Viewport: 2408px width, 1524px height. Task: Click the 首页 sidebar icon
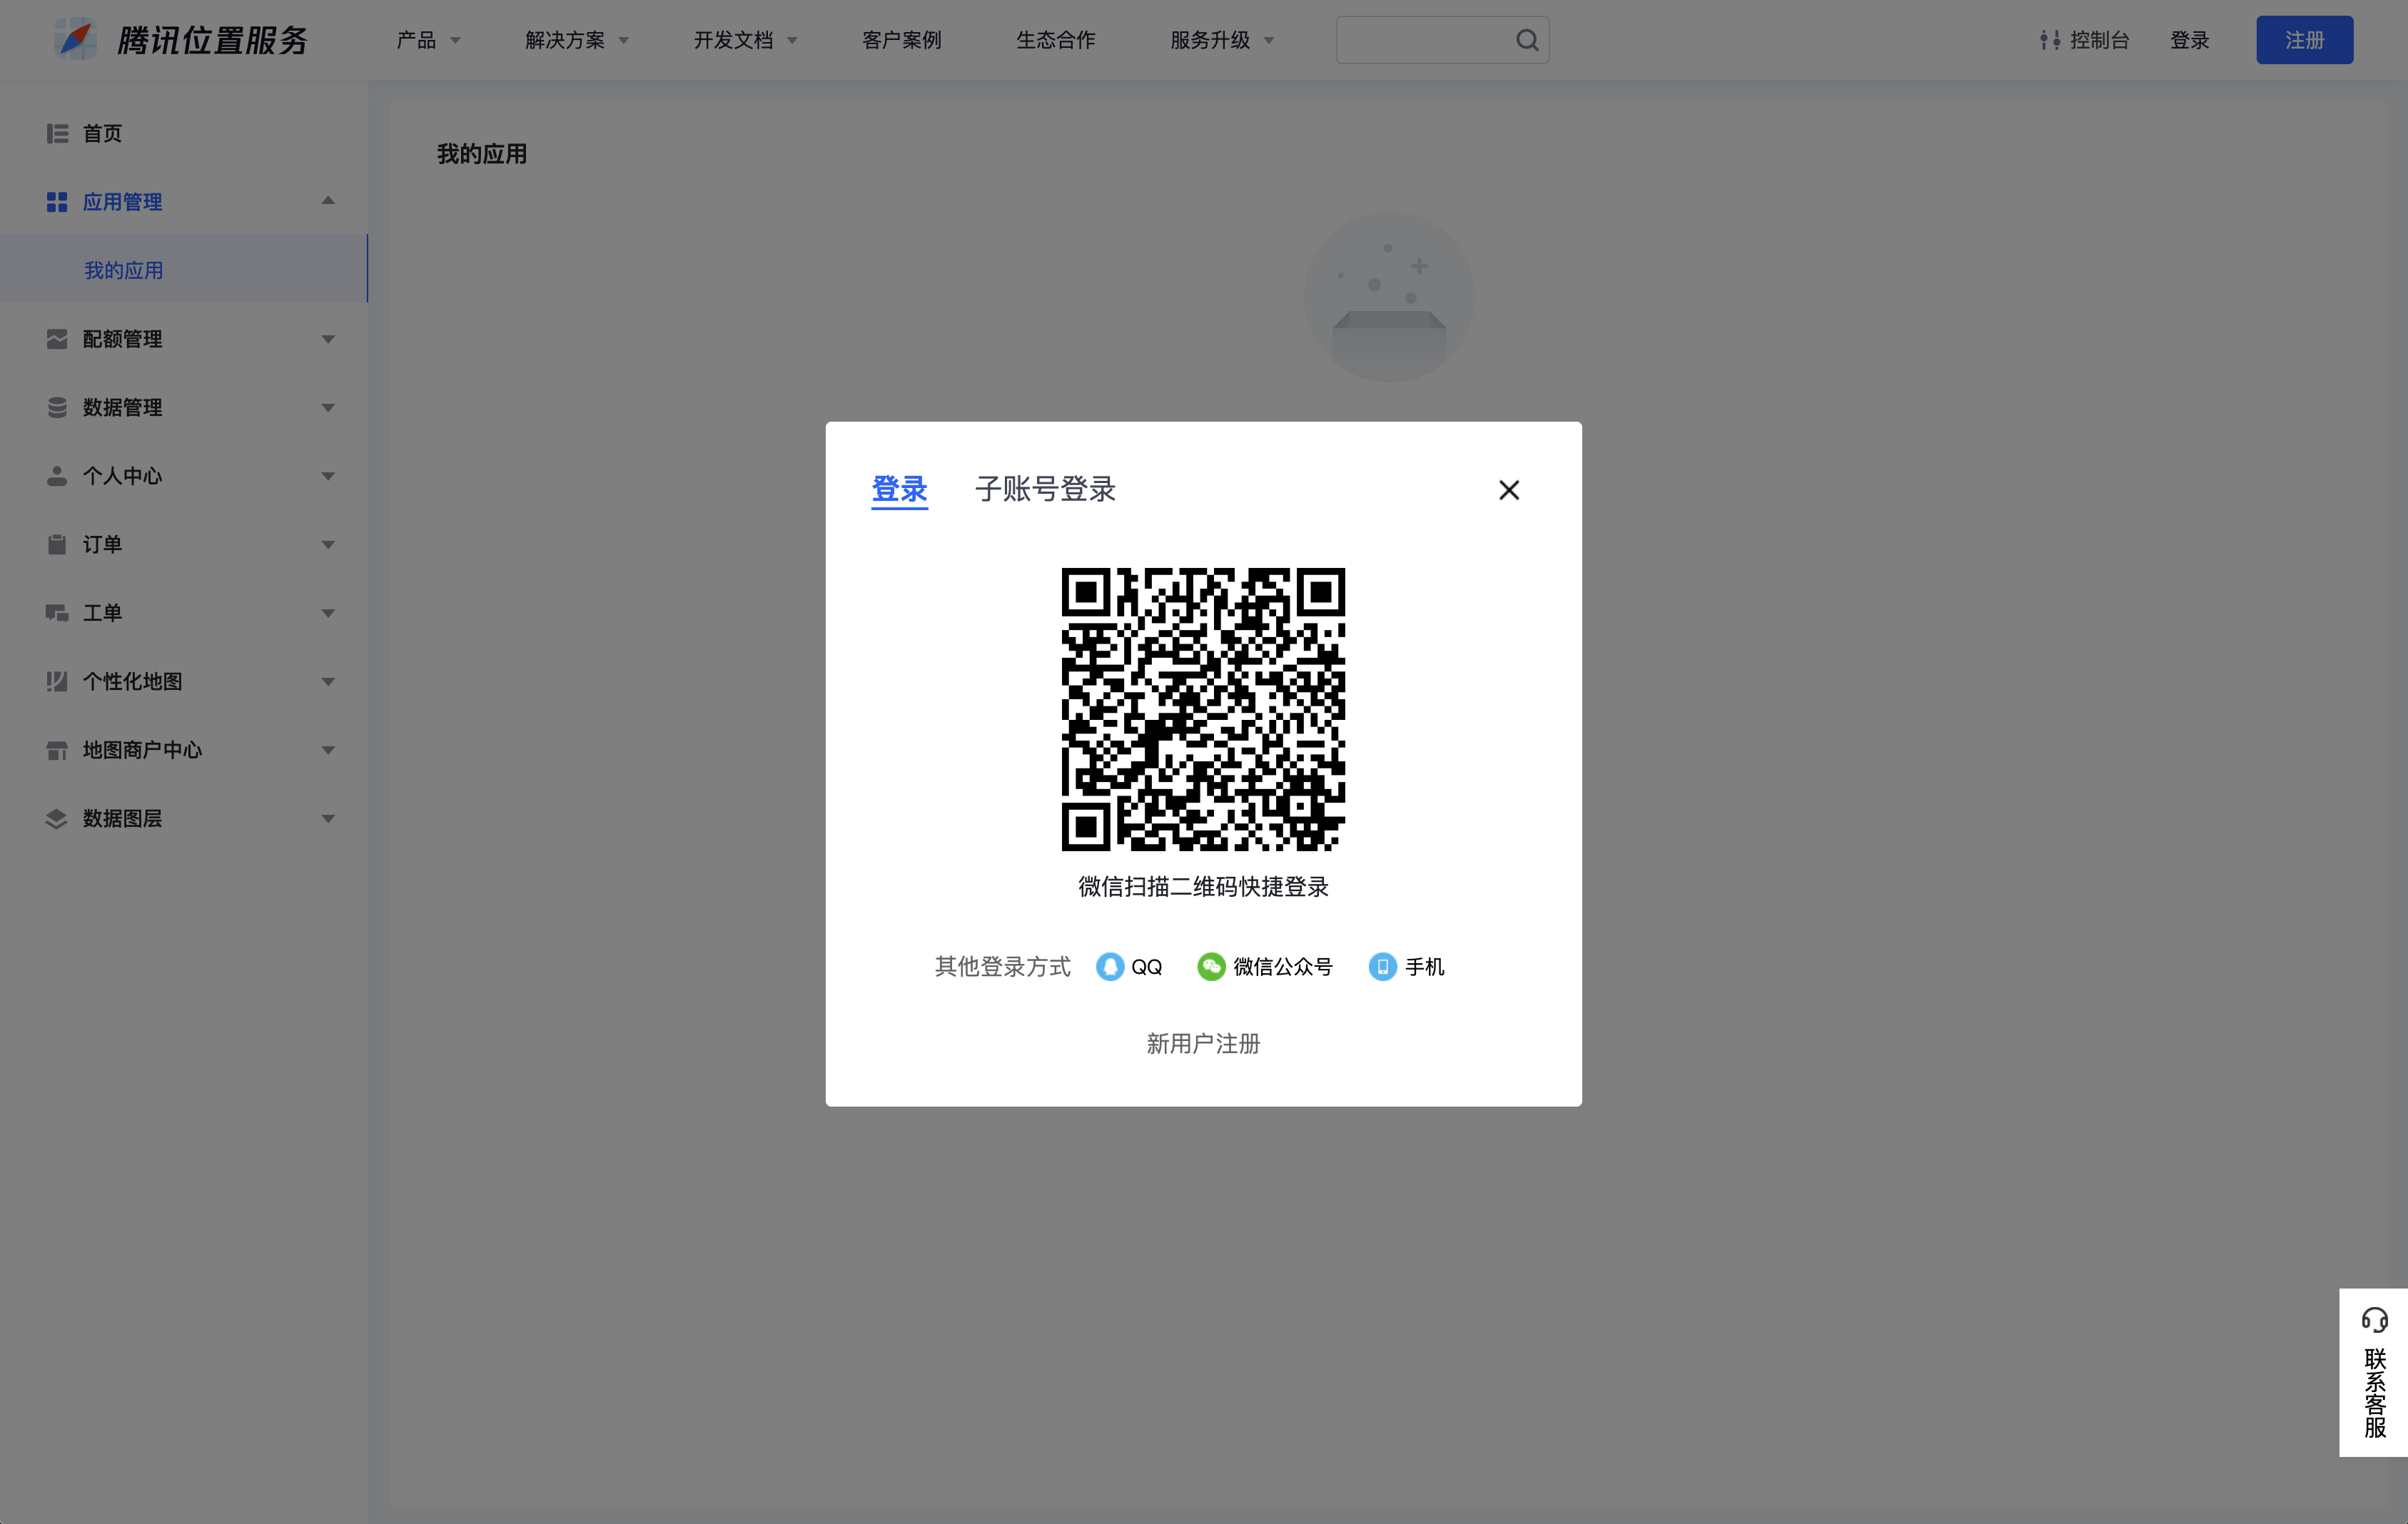click(57, 133)
